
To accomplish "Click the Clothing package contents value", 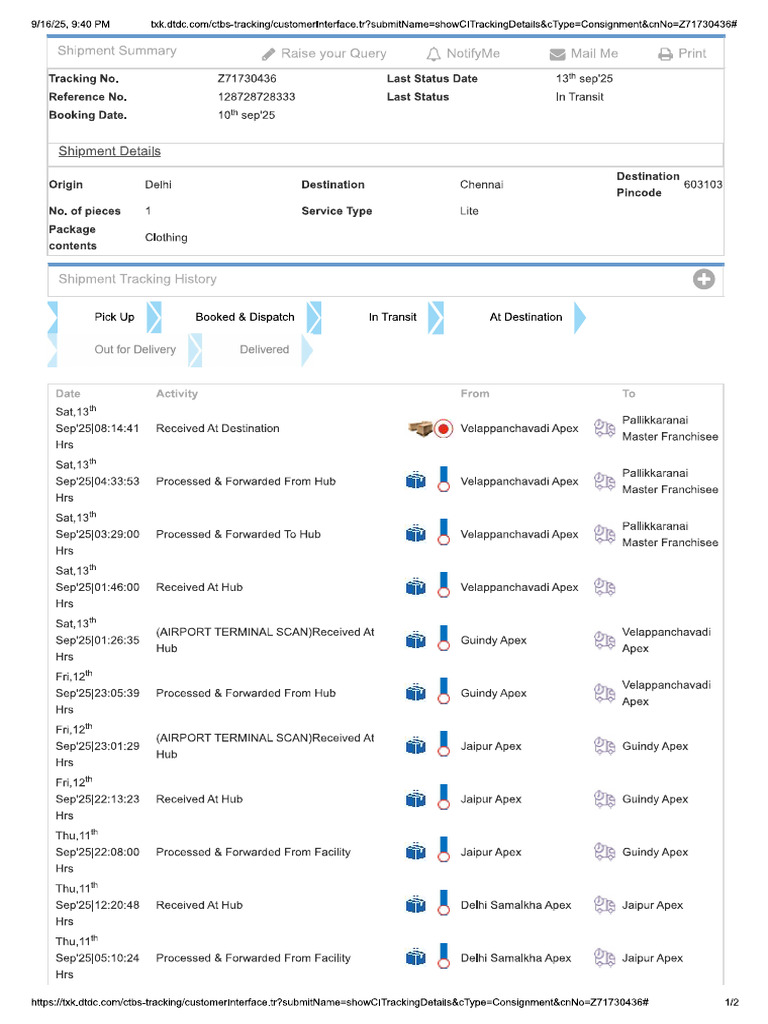I will click(x=166, y=237).
